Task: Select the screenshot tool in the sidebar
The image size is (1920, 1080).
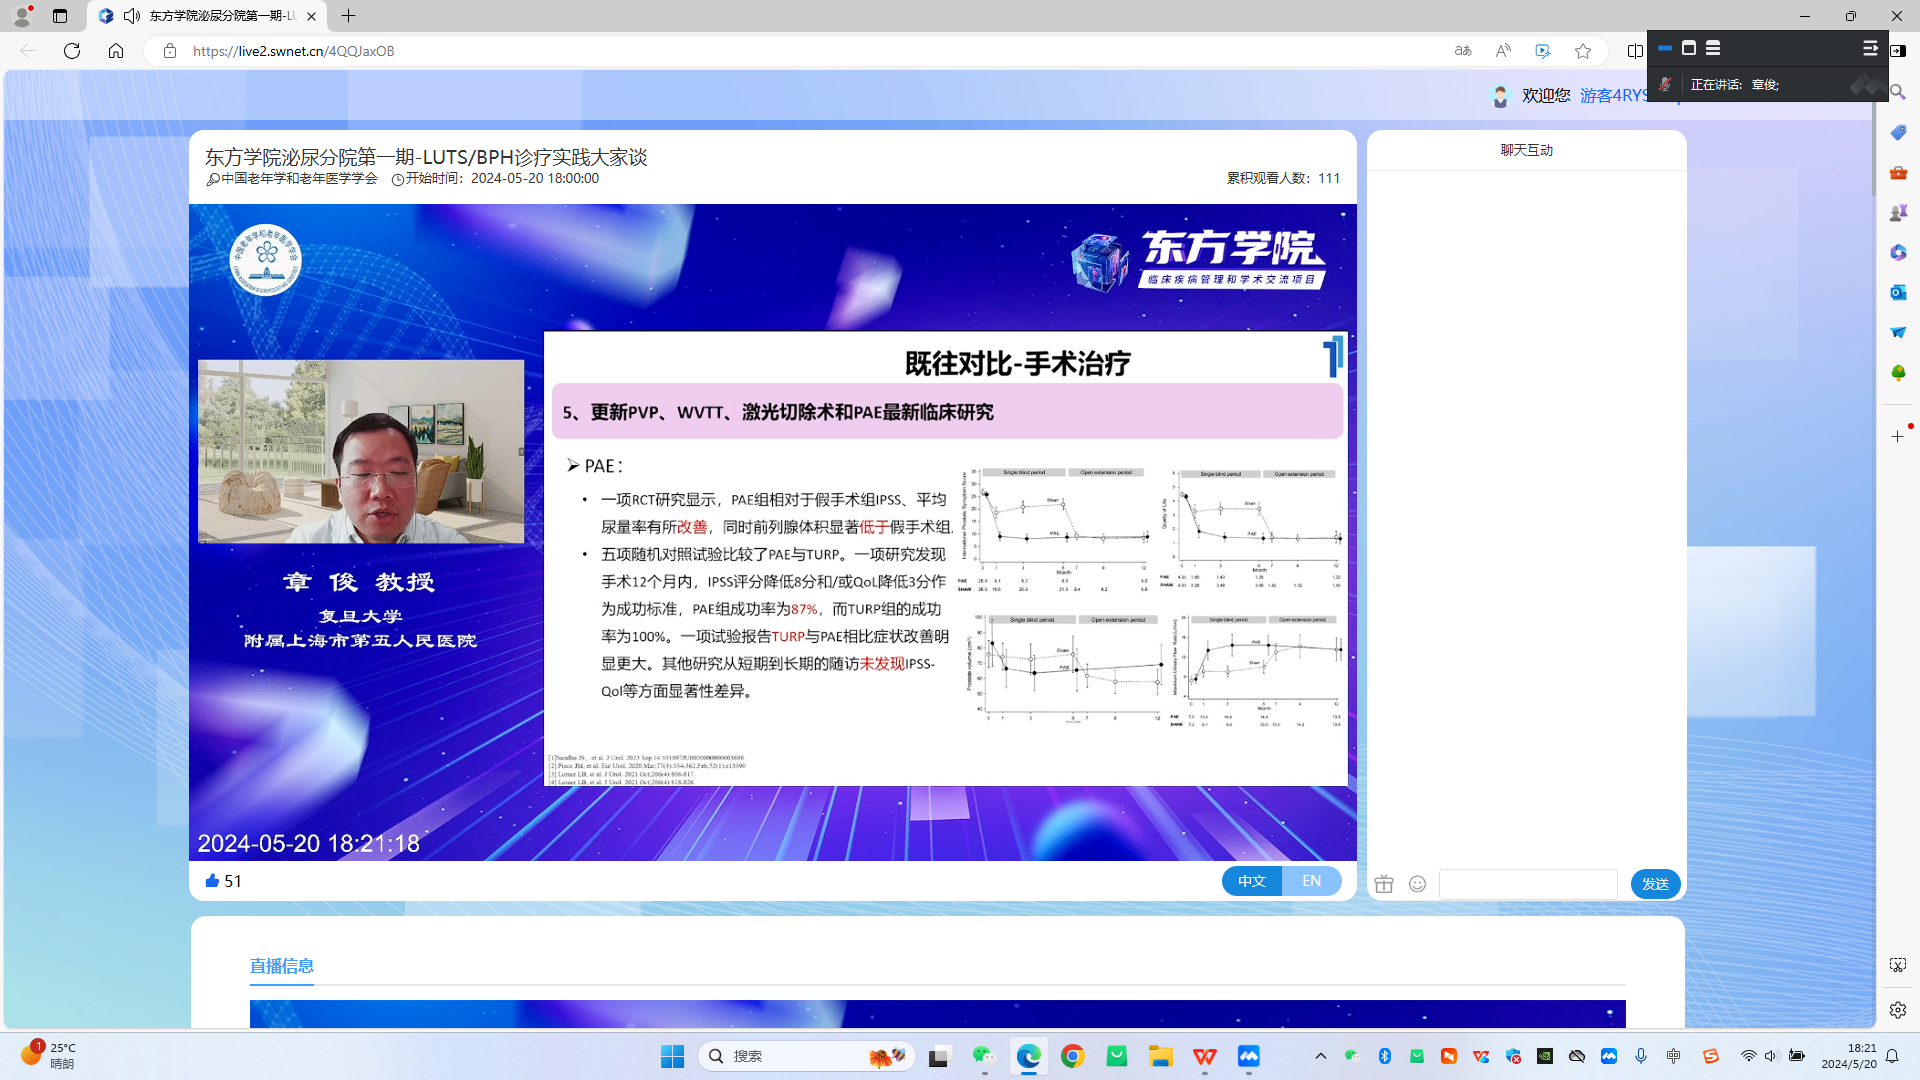Action: pyautogui.click(x=1898, y=964)
